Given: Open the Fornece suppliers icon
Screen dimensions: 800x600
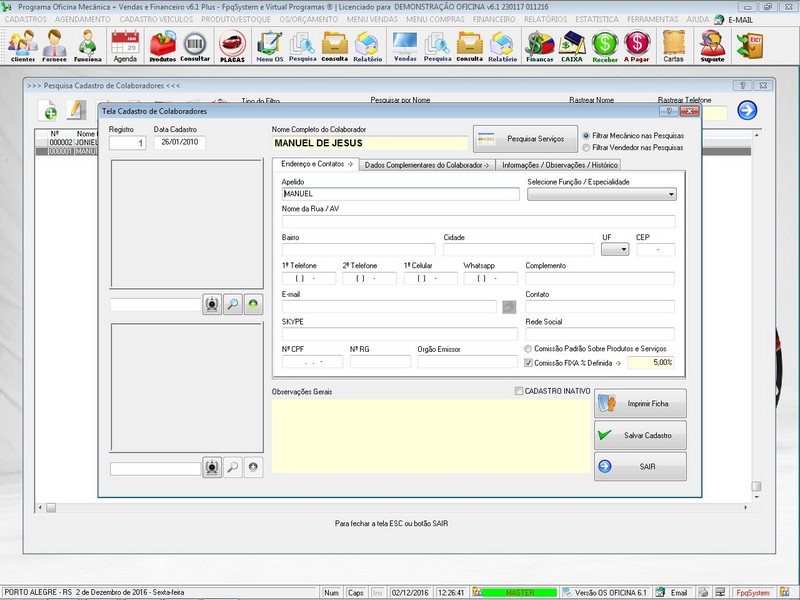Looking at the screenshot, I should 55,46.
